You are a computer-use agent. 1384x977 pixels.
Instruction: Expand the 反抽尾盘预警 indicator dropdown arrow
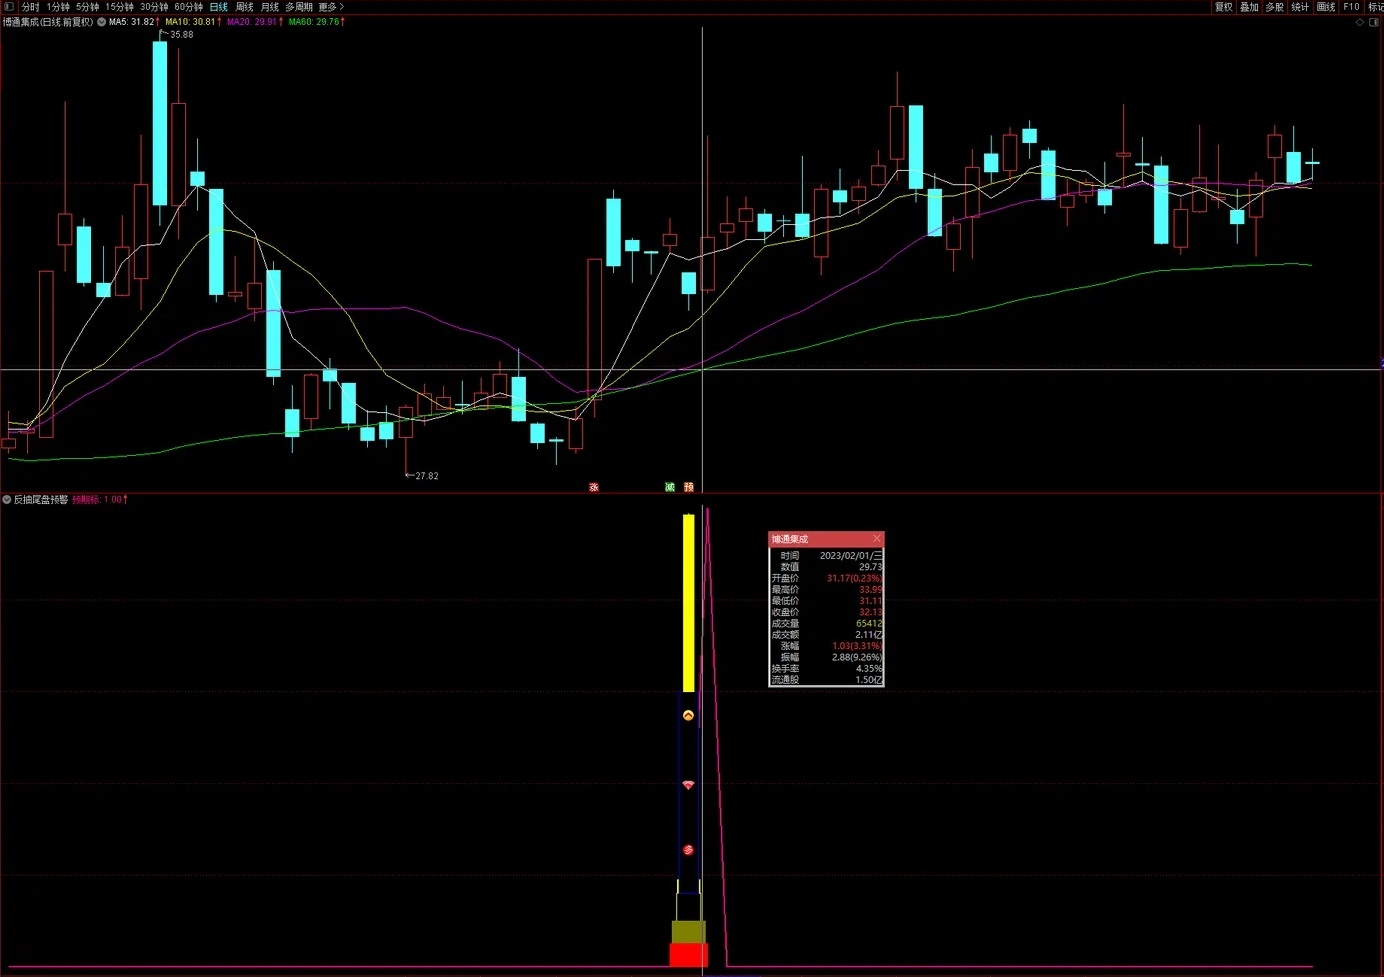pos(7,499)
